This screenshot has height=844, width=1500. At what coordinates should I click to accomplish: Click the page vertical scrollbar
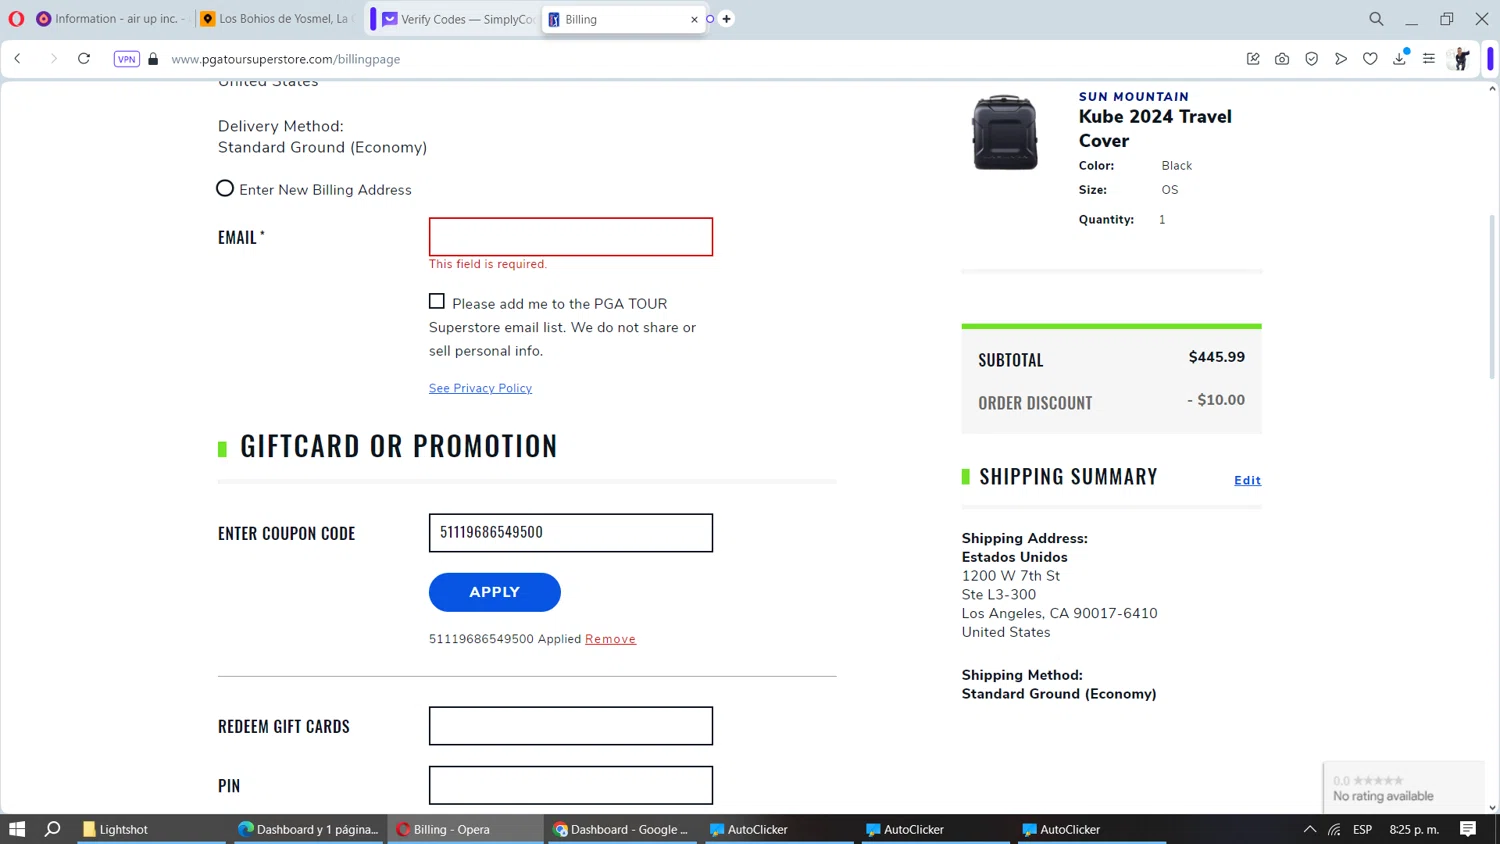pos(1492,297)
